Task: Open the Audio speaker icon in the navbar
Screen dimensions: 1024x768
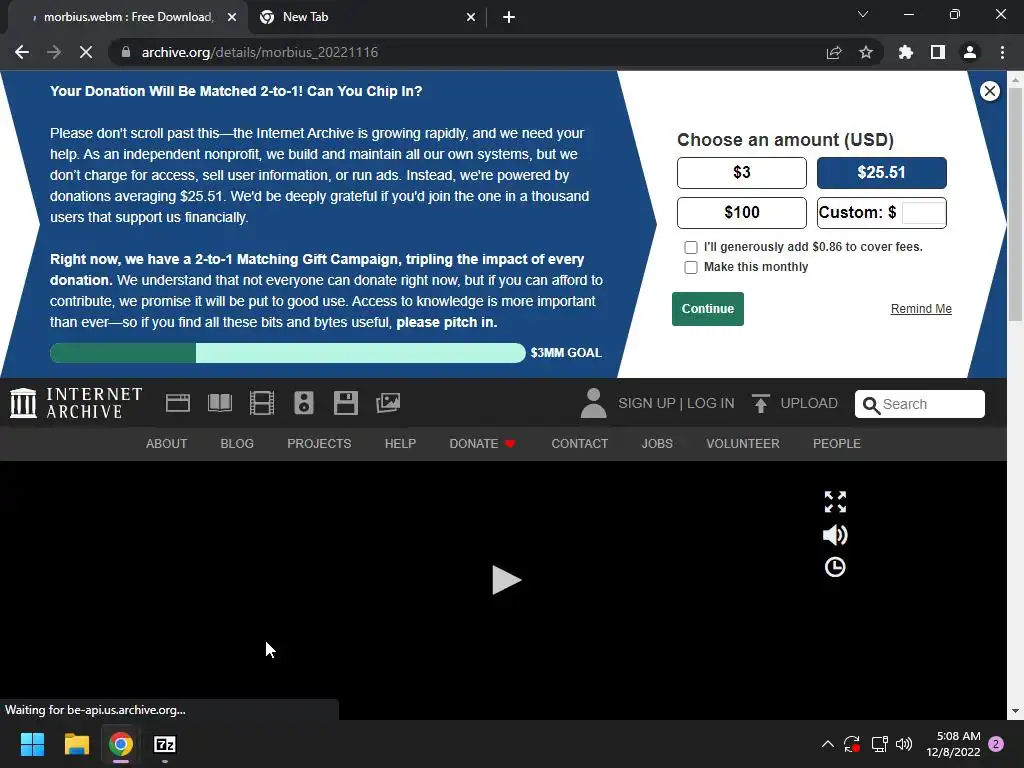Action: pos(304,403)
